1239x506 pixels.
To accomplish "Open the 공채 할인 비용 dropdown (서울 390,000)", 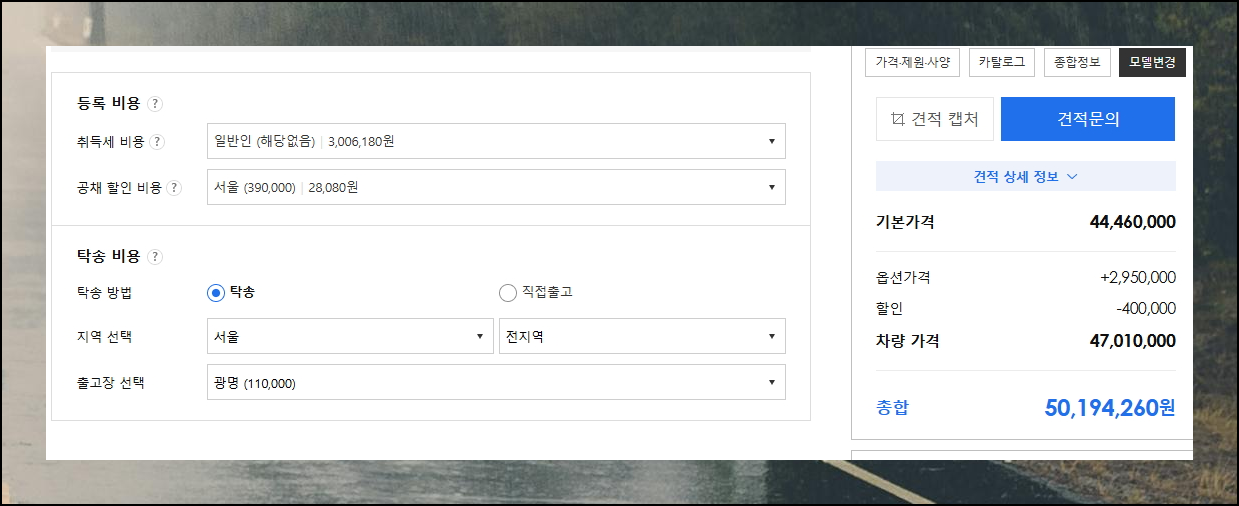I will click(496, 187).
